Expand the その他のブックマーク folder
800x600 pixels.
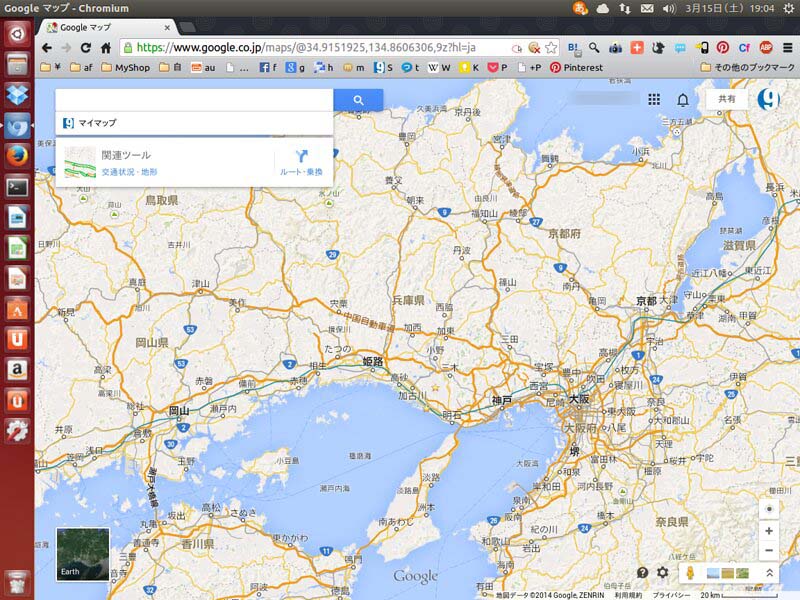click(x=746, y=68)
